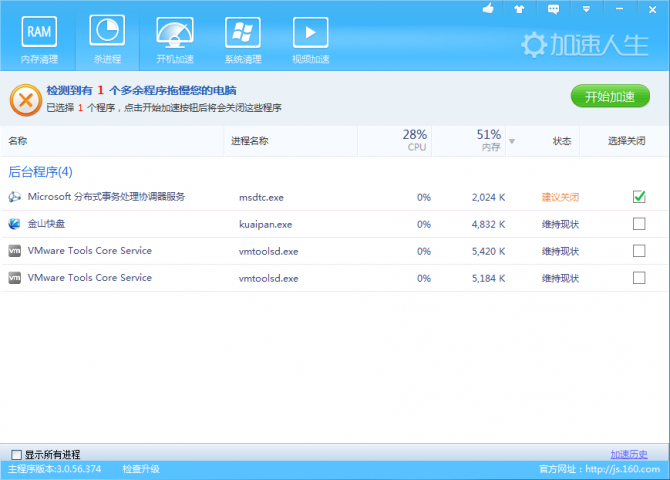Select the 杀进程 pie chart icon
Viewport: 670px width, 480px height.
106,40
